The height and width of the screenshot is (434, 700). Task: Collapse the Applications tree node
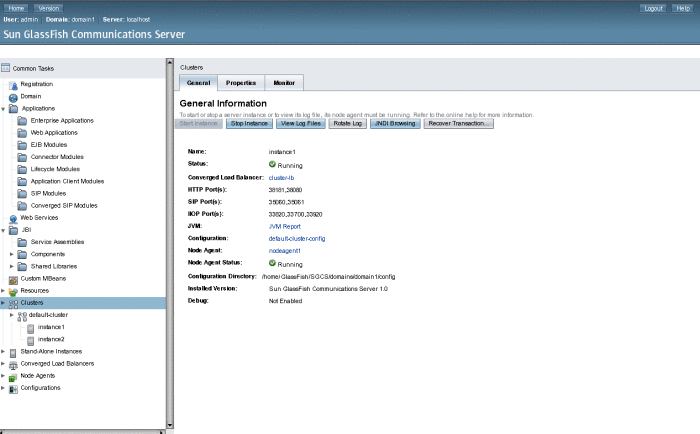pyautogui.click(x=3, y=108)
